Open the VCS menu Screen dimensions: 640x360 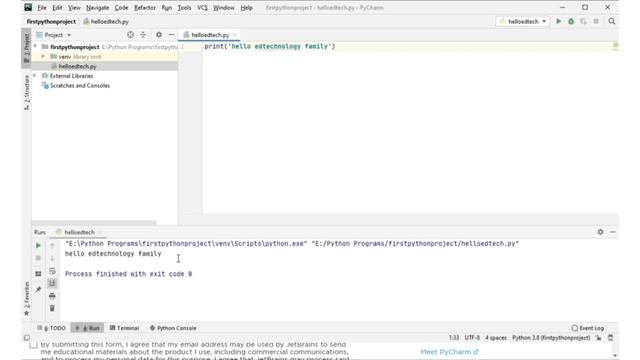202,7
